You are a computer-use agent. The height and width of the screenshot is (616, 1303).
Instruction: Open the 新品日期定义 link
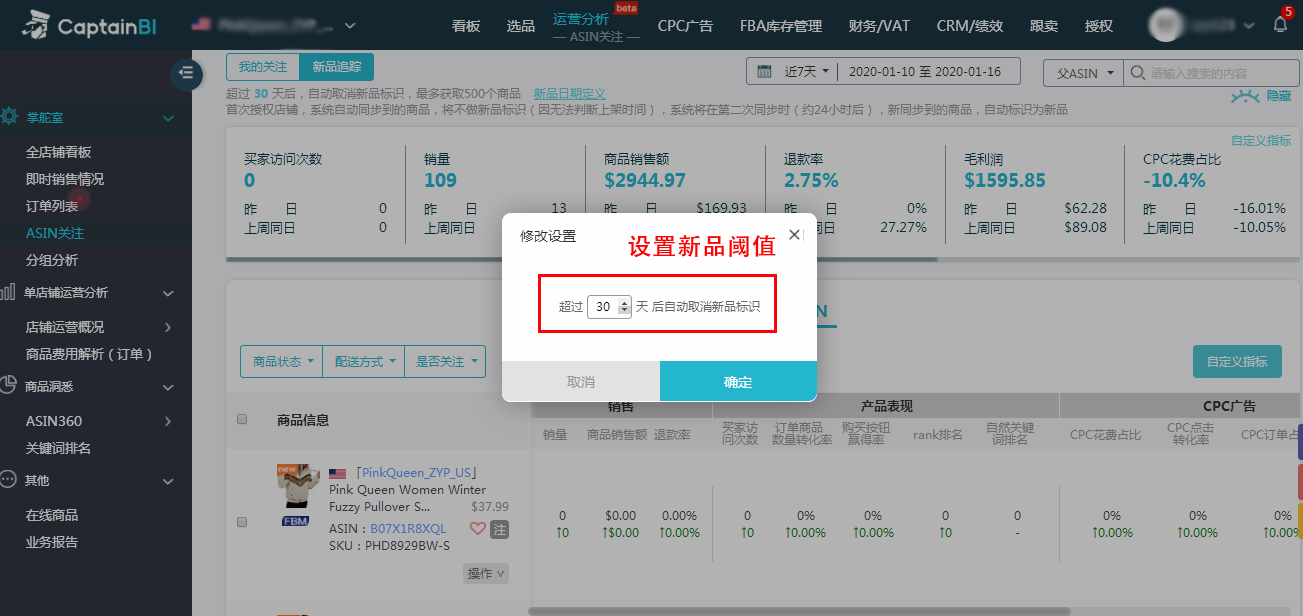click(570, 93)
